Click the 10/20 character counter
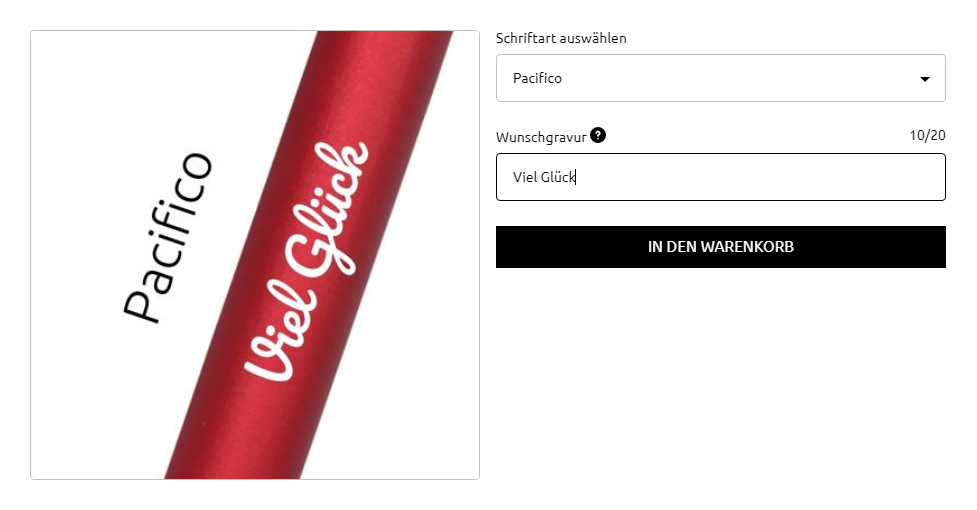The height and width of the screenshot is (510, 977). click(927, 135)
